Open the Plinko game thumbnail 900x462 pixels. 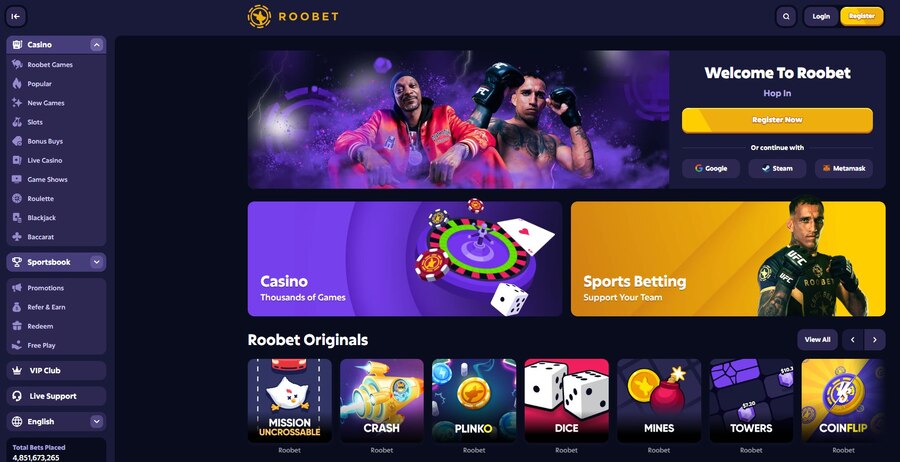[x=474, y=401]
